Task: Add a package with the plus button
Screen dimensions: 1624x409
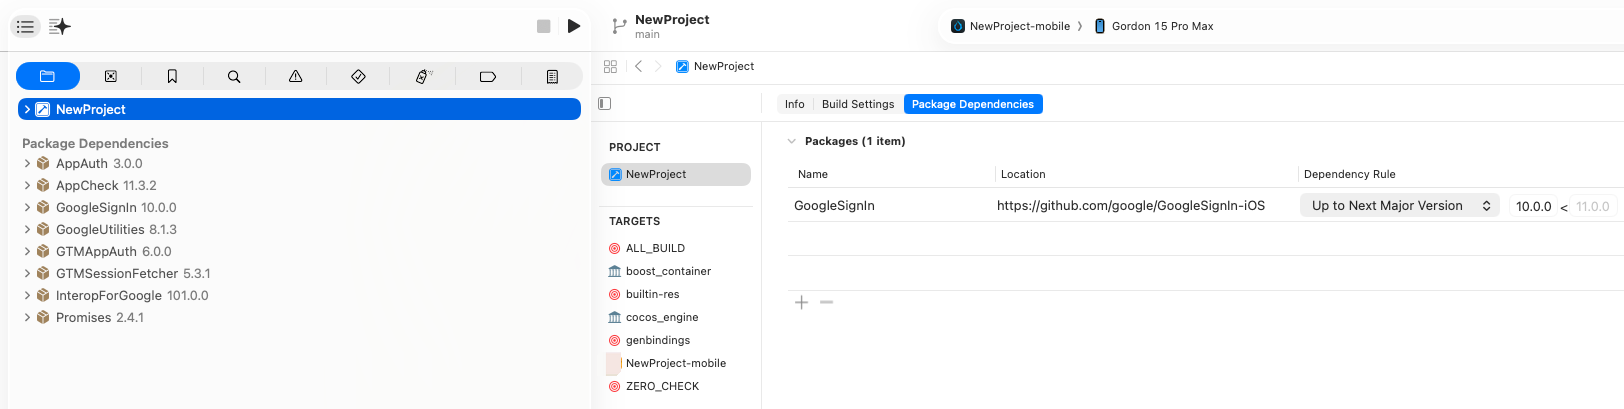Action: (x=801, y=302)
